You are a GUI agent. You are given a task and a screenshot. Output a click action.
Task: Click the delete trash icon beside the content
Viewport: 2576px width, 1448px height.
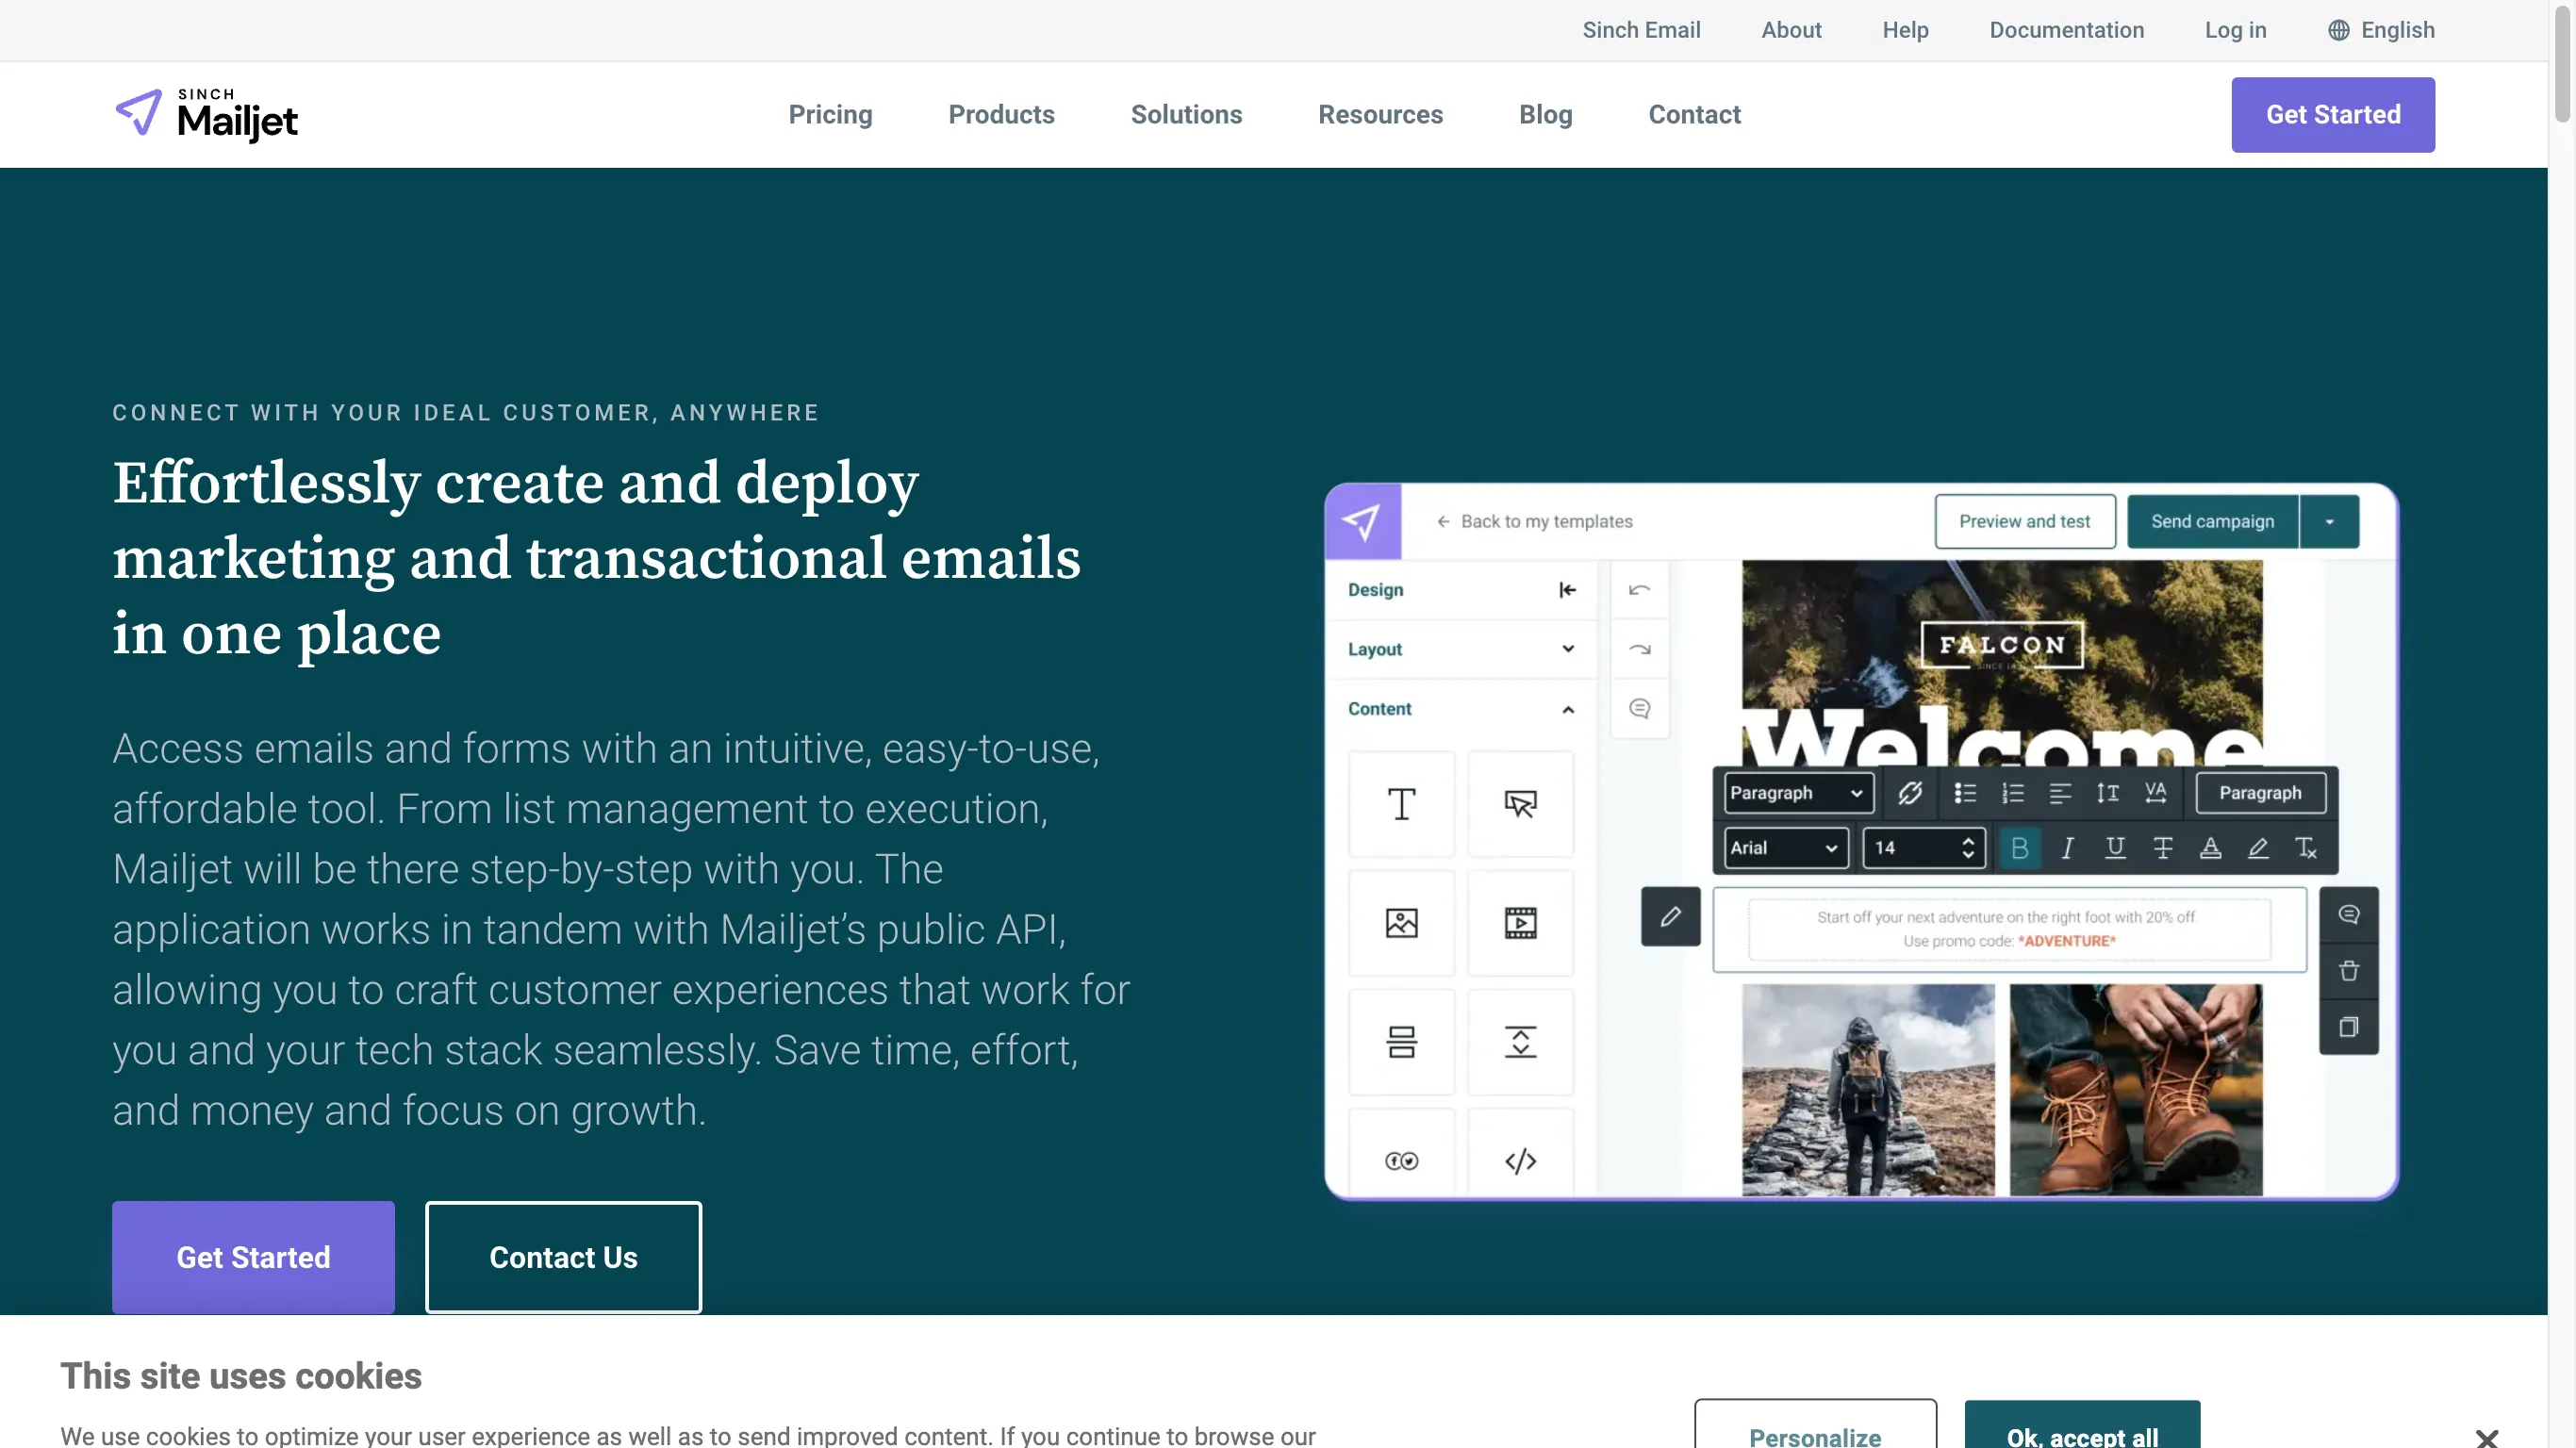2349,970
